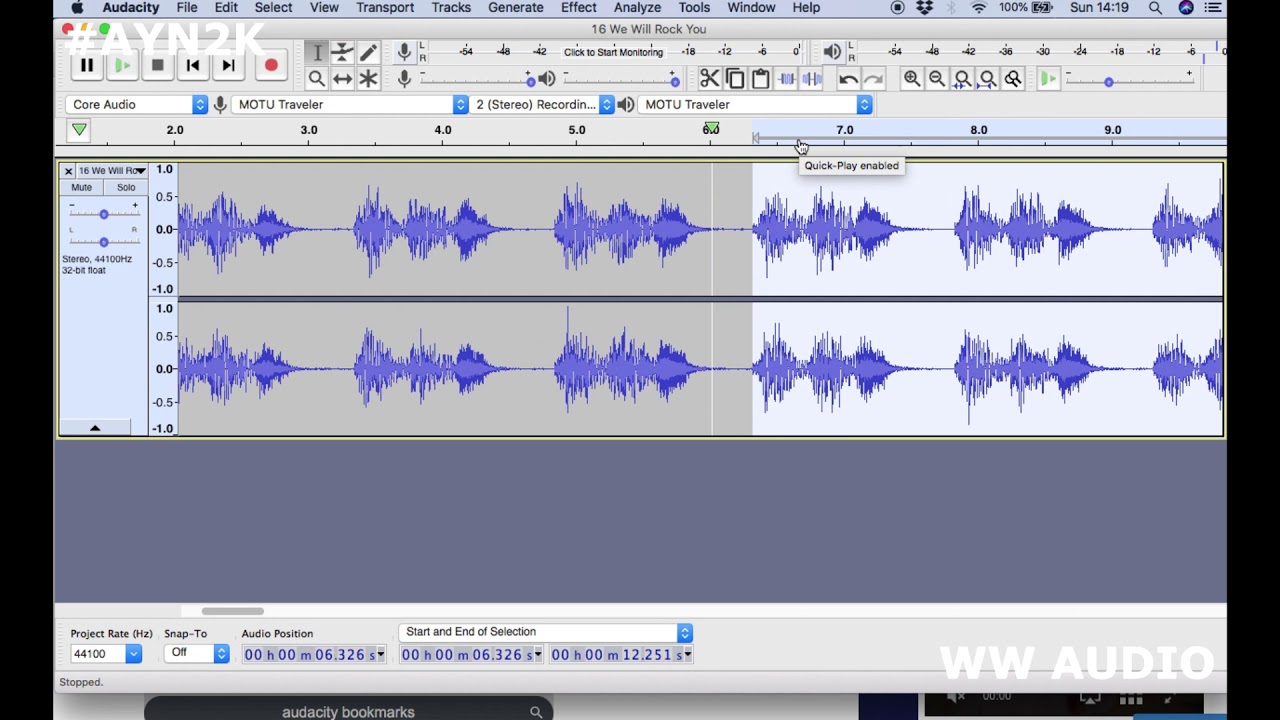1280x720 pixels.
Task: Open the 2 (Stereo) Recording channels dropdown
Action: tap(541, 105)
